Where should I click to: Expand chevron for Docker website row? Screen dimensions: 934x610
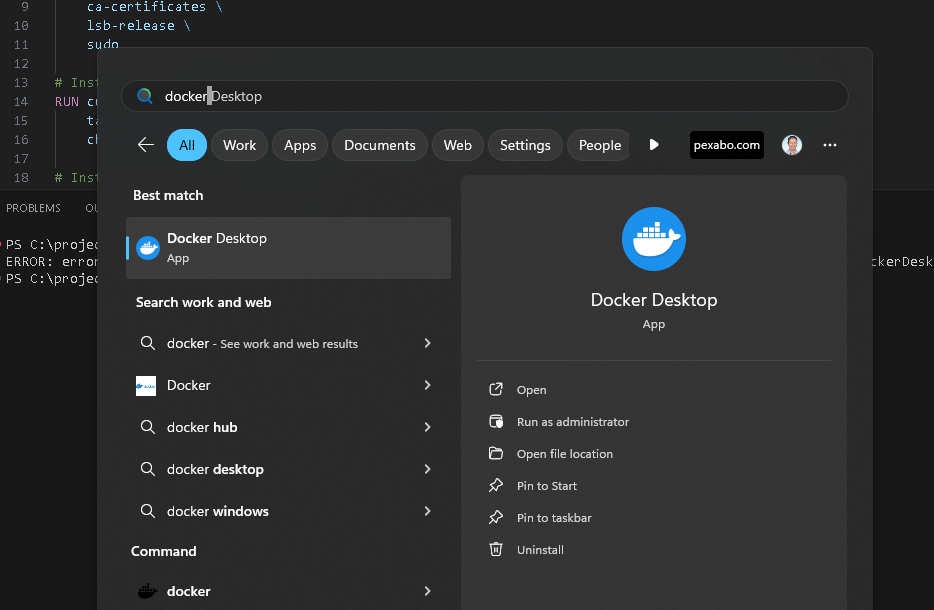[x=427, y=385]
